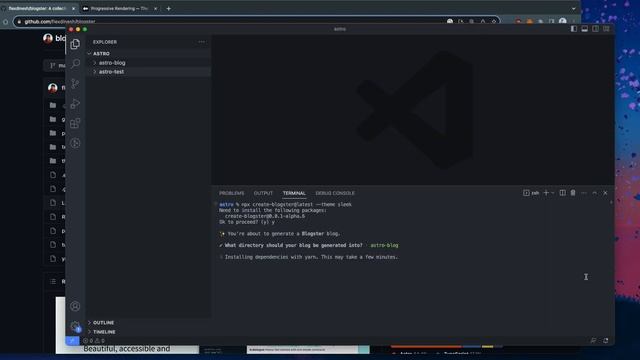This screenshot has height=360, width=640.
Task: Maximize the terminal panel size
Action: pos(595,193)
